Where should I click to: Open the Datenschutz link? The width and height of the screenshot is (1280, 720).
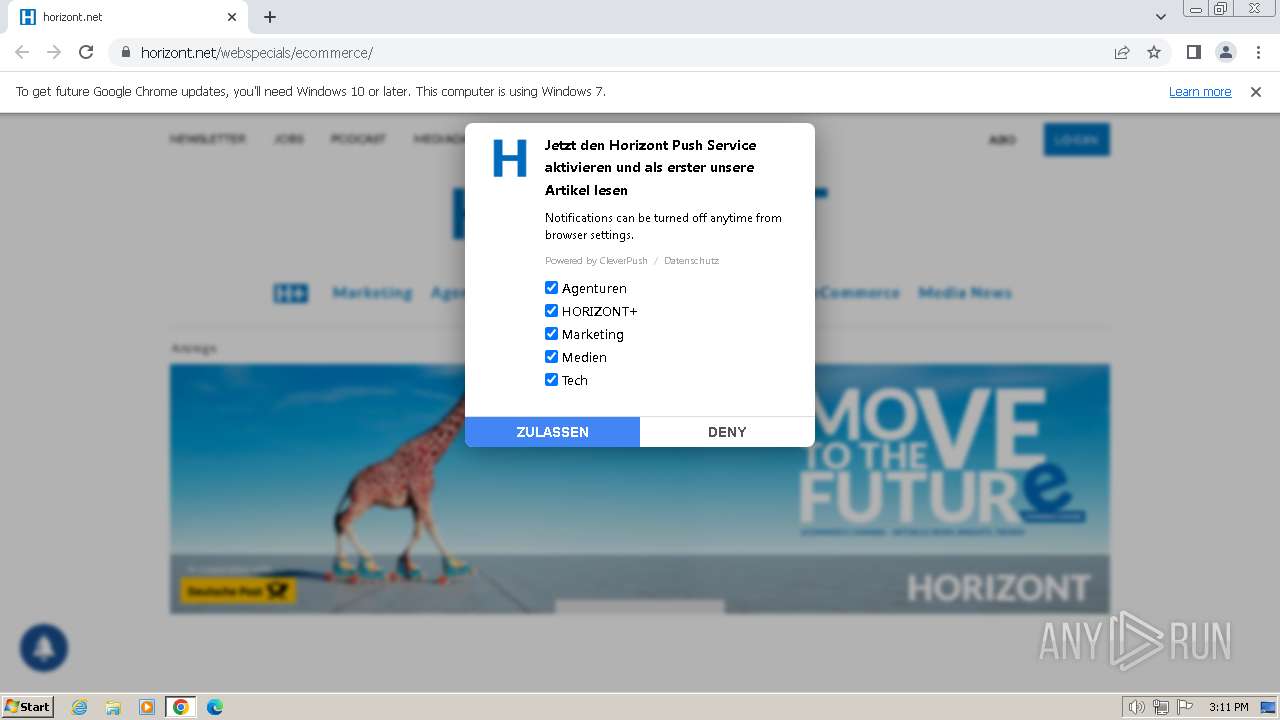[x=691, y=261]
